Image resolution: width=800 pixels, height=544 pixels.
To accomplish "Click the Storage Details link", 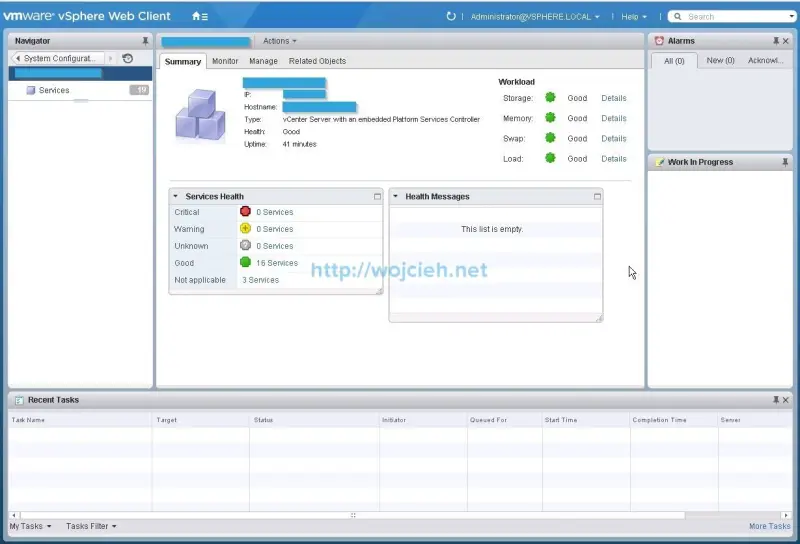I will [613, 98].
